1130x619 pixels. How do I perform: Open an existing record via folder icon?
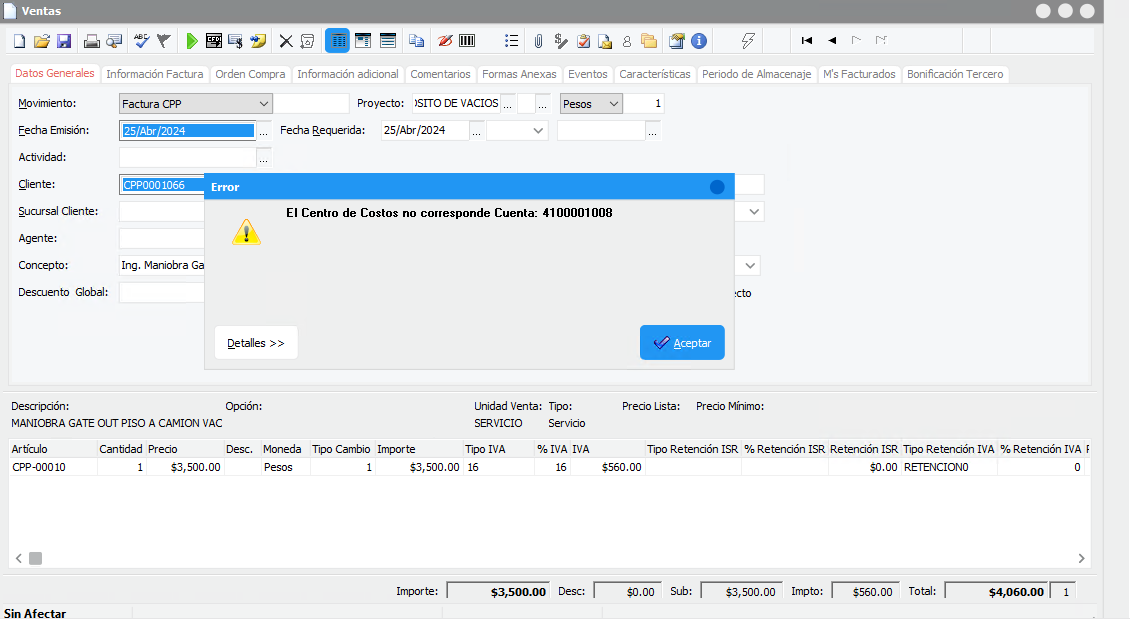[x=40, y=40]
